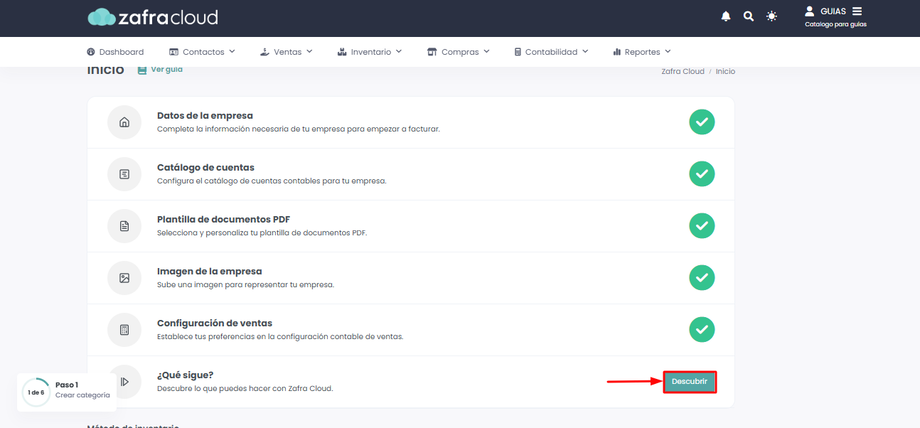Click the Imagen de la empresa picture icon
This screenshot has width=920, height=428.
coord(124,278)
